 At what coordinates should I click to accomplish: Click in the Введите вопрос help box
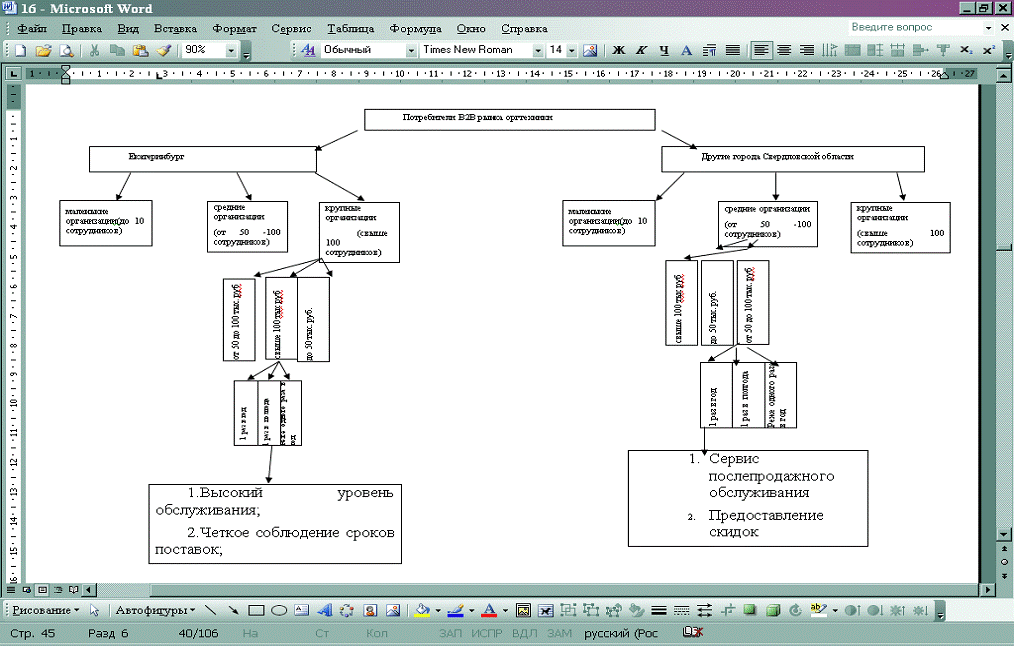tap(912, 28)
